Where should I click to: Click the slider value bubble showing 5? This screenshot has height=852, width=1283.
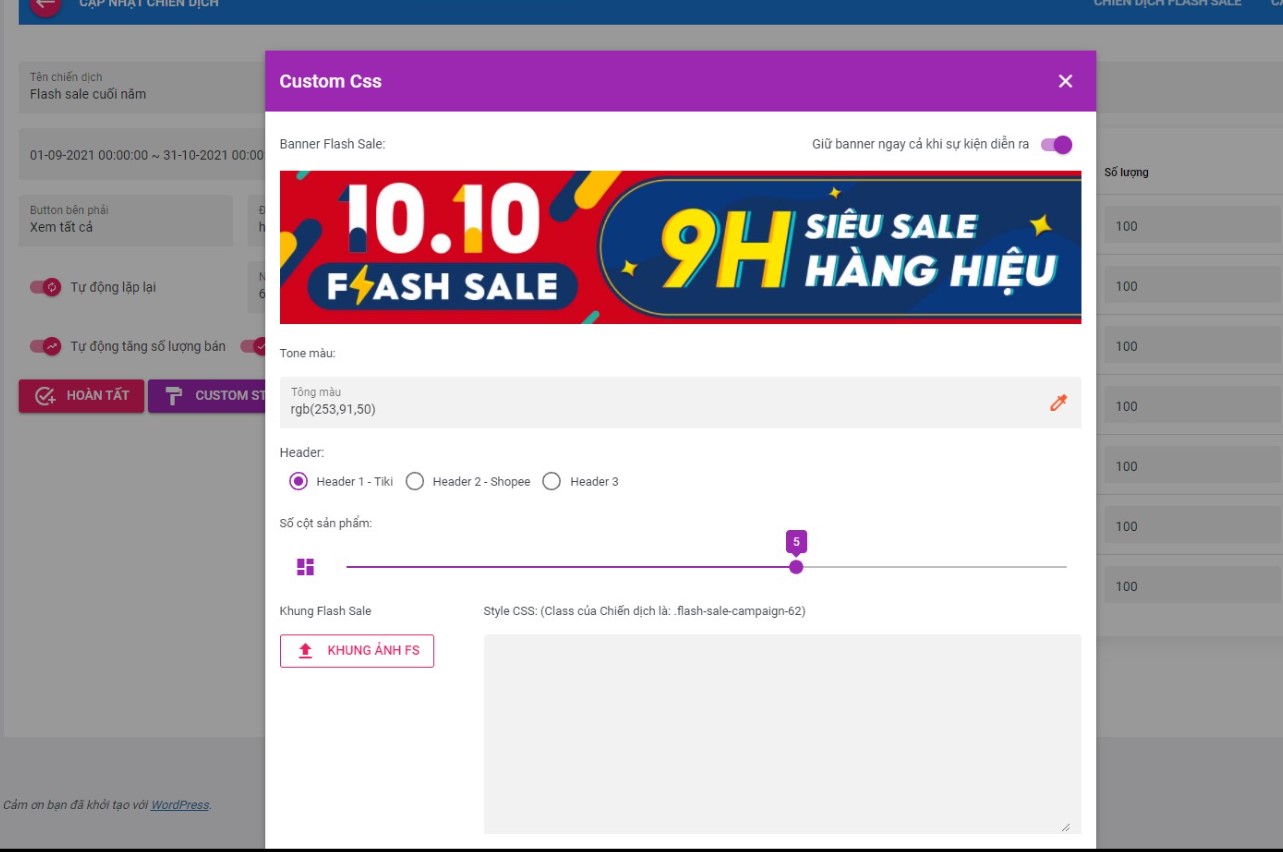[796, 542]
